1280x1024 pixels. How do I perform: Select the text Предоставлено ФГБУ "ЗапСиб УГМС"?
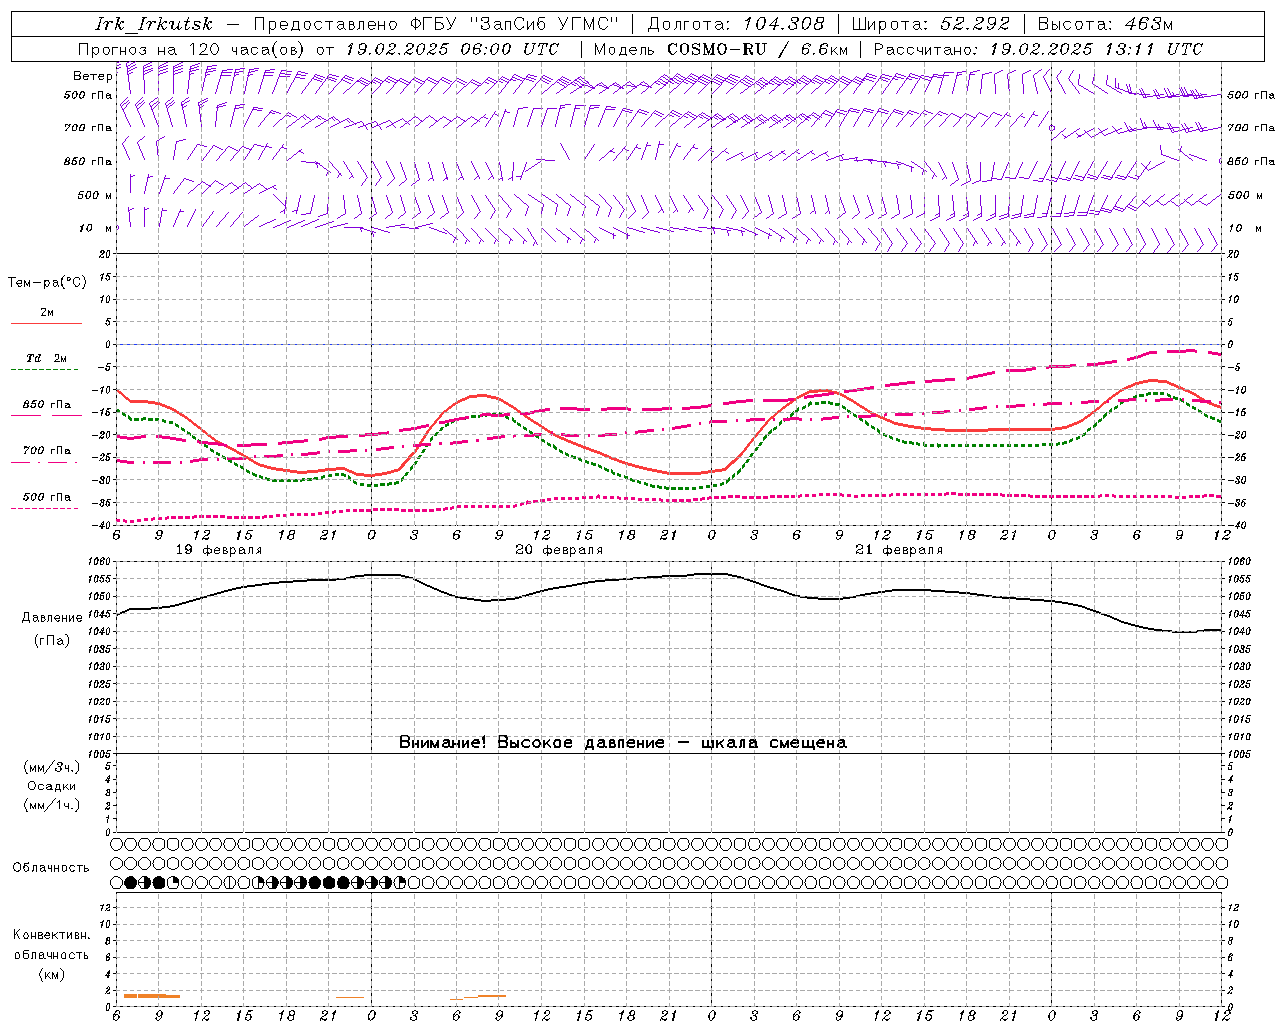click(x=437, y=24)
